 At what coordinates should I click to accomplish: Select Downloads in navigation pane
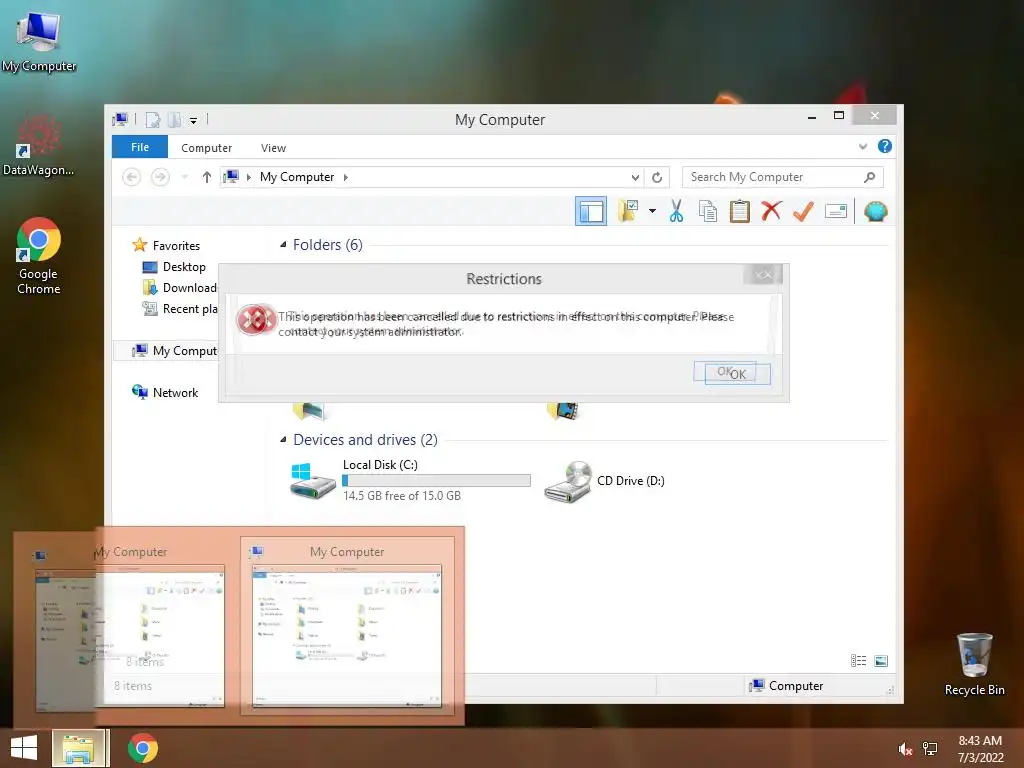(179, 287)
